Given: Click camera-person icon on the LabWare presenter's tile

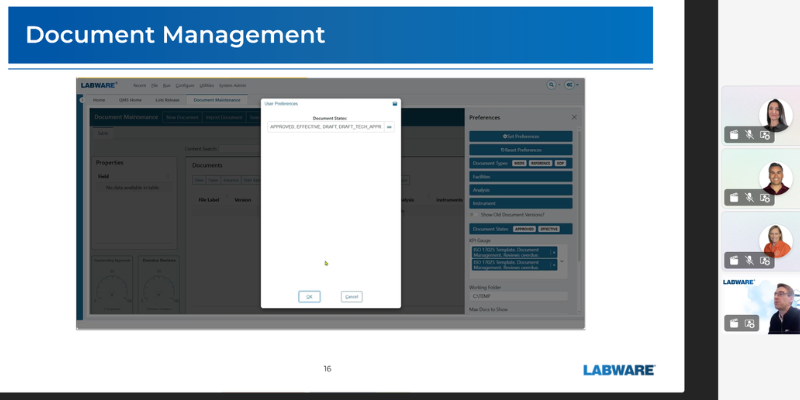Looking at the screenshot, I should tap(749, 323).
